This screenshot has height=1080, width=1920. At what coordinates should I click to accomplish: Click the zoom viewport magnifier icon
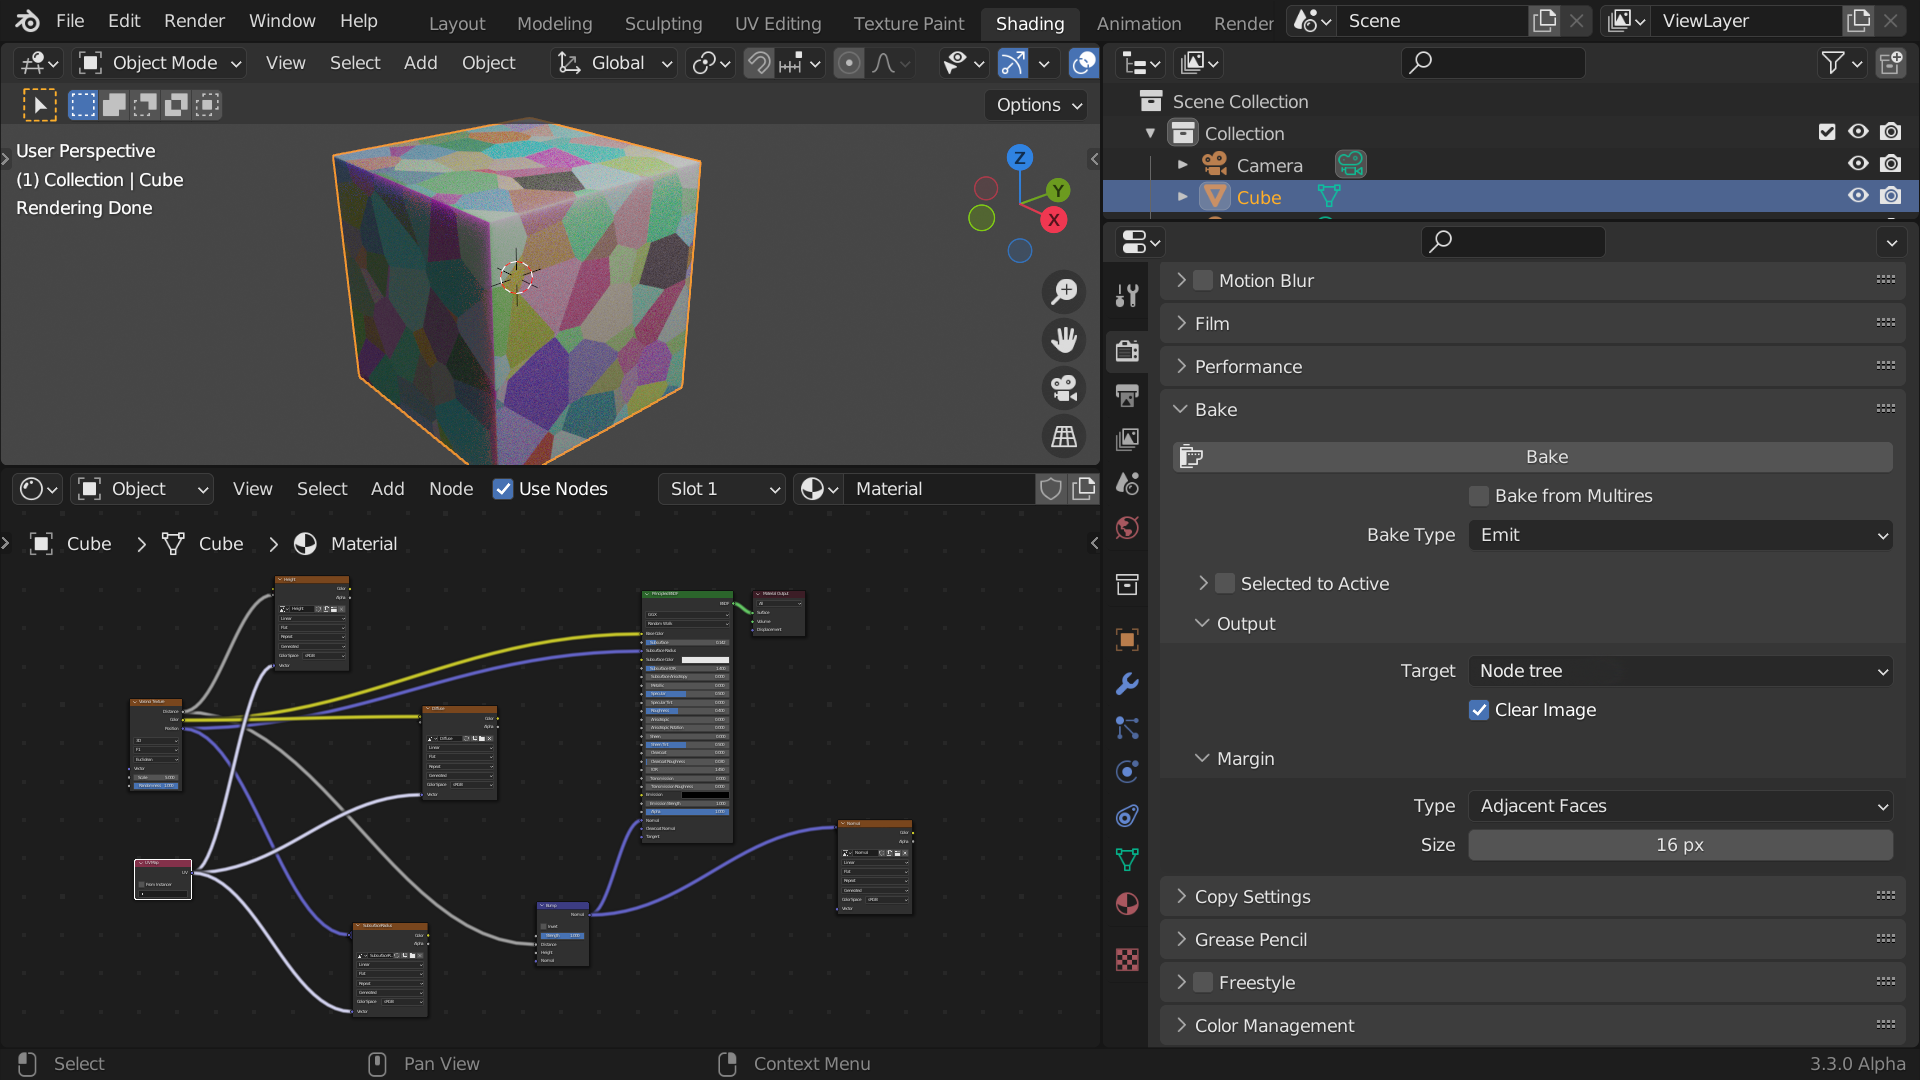click(1064, 291)
